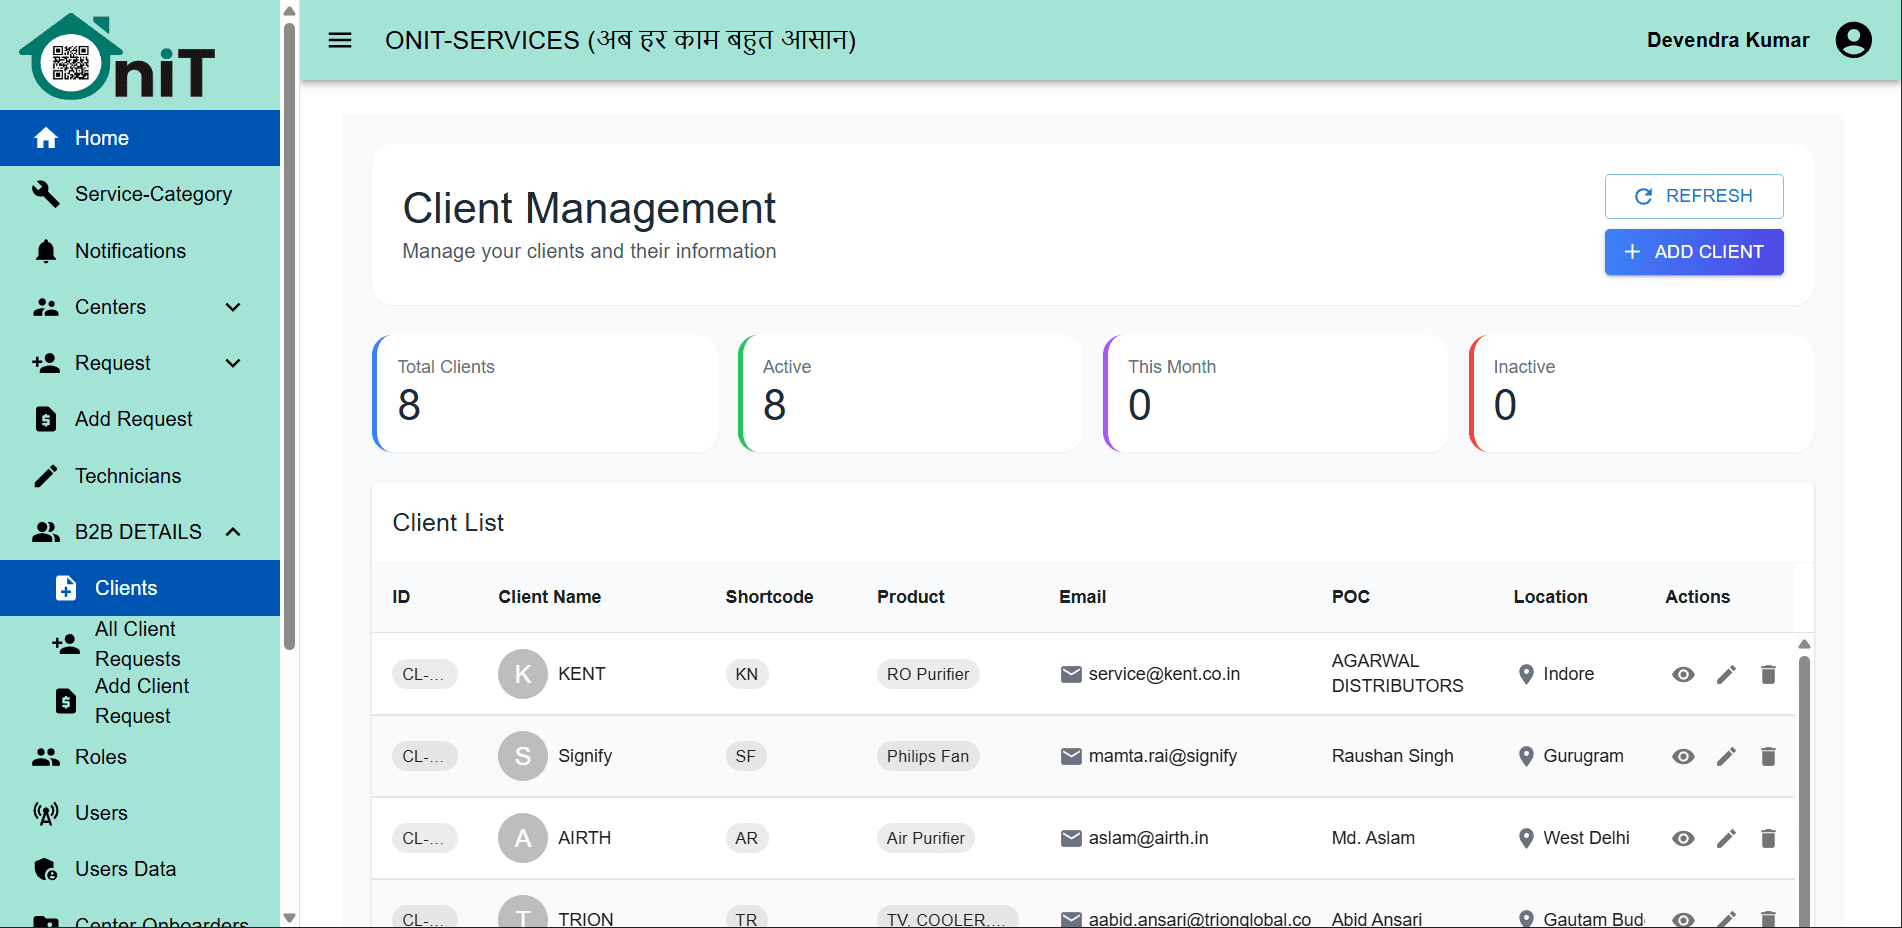Click the Users Data shield icon
Image resolution: width=1902 pixels, height=928 pixels.
46,869
